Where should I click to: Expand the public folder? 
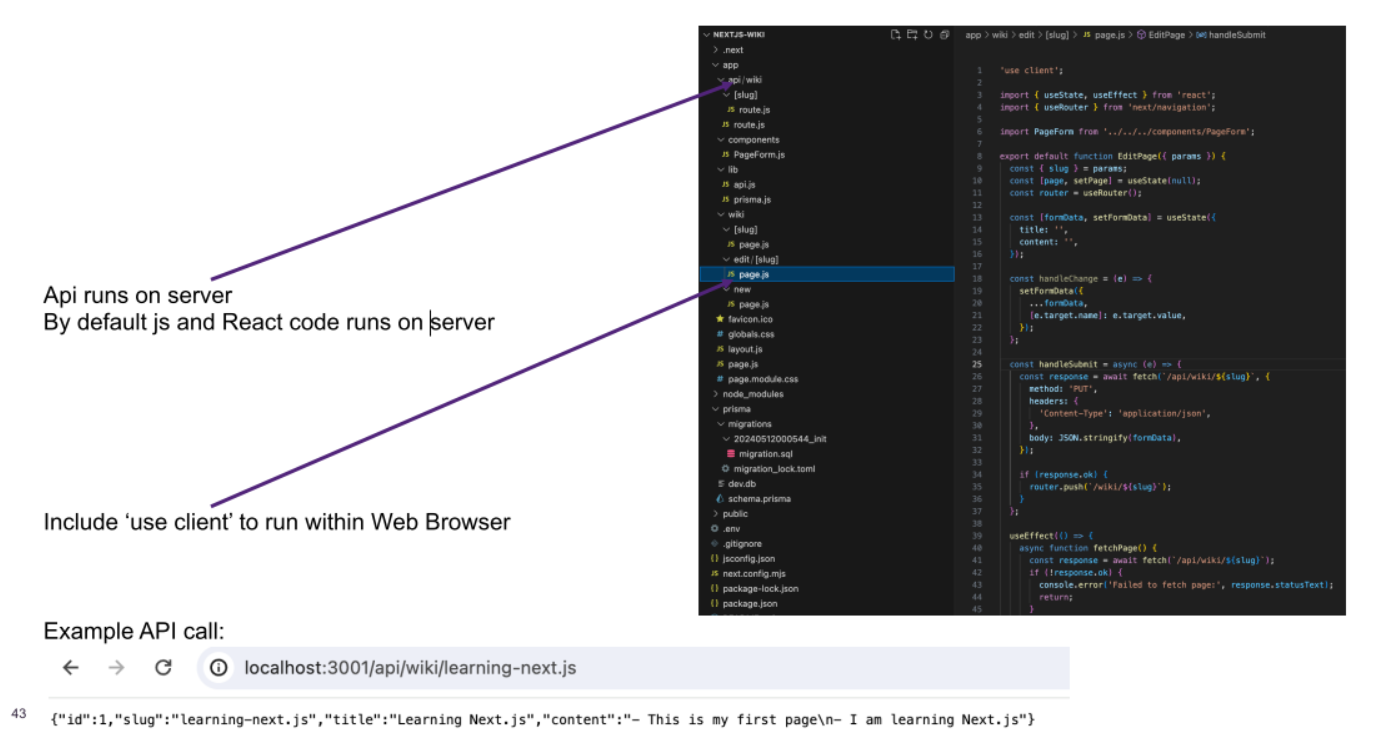734,514
